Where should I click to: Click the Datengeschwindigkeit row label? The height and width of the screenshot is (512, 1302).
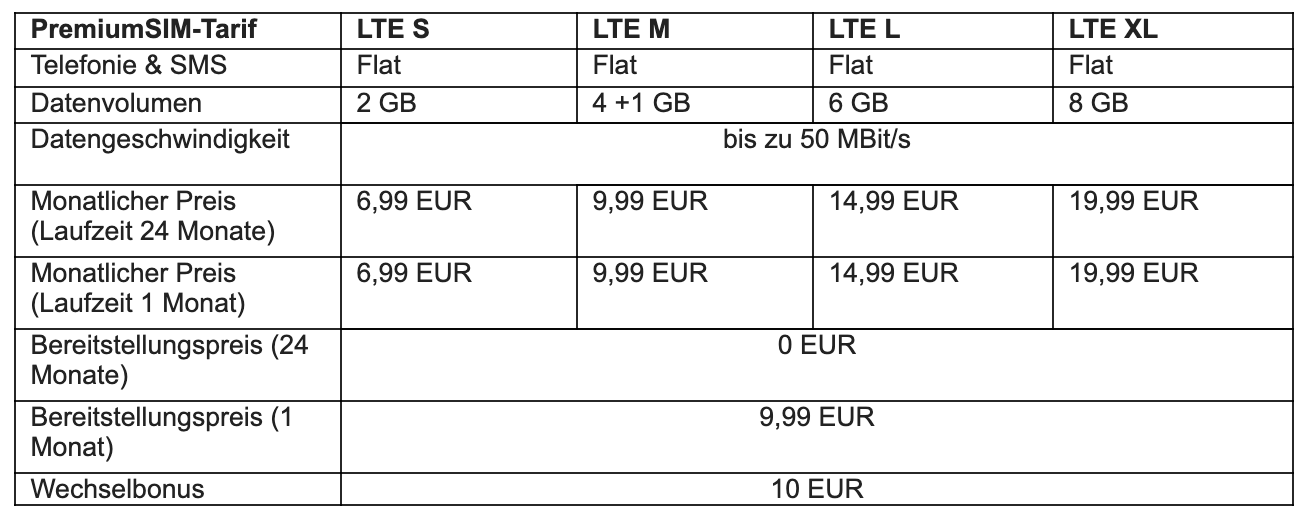pyautogui.click(x=160, y=139)
